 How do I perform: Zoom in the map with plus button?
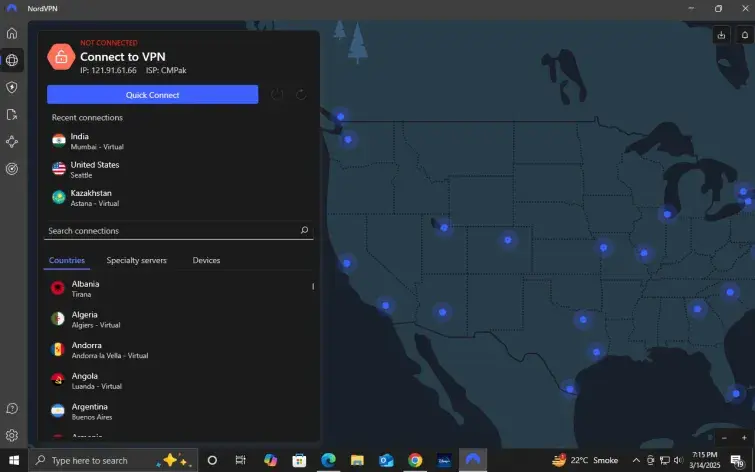(x=744, y=438)
